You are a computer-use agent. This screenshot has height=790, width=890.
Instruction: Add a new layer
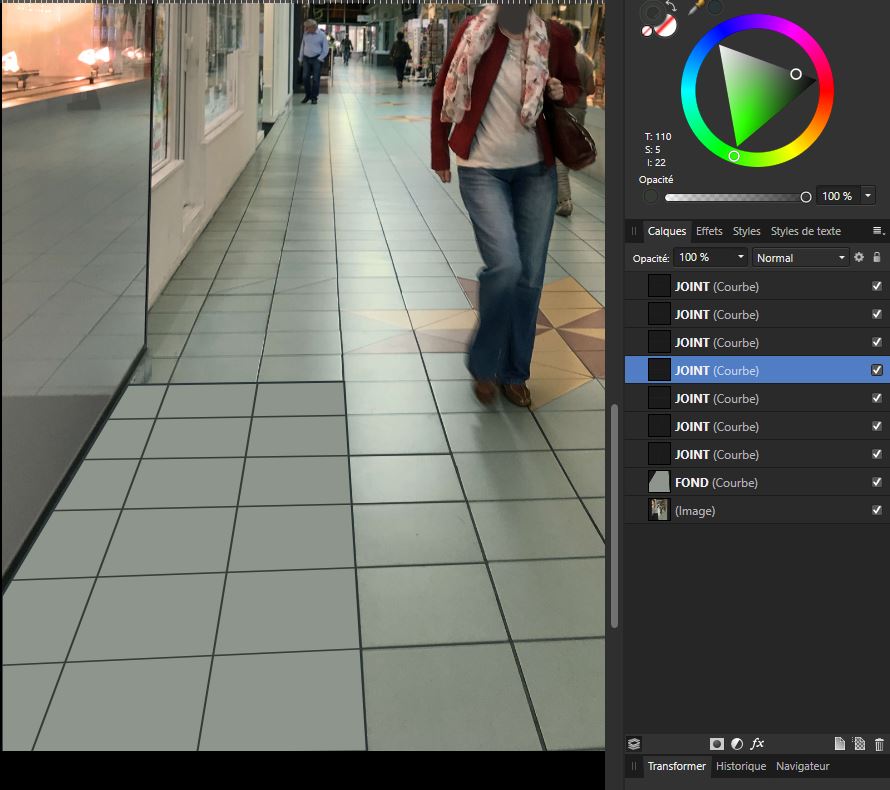point(839,743)
